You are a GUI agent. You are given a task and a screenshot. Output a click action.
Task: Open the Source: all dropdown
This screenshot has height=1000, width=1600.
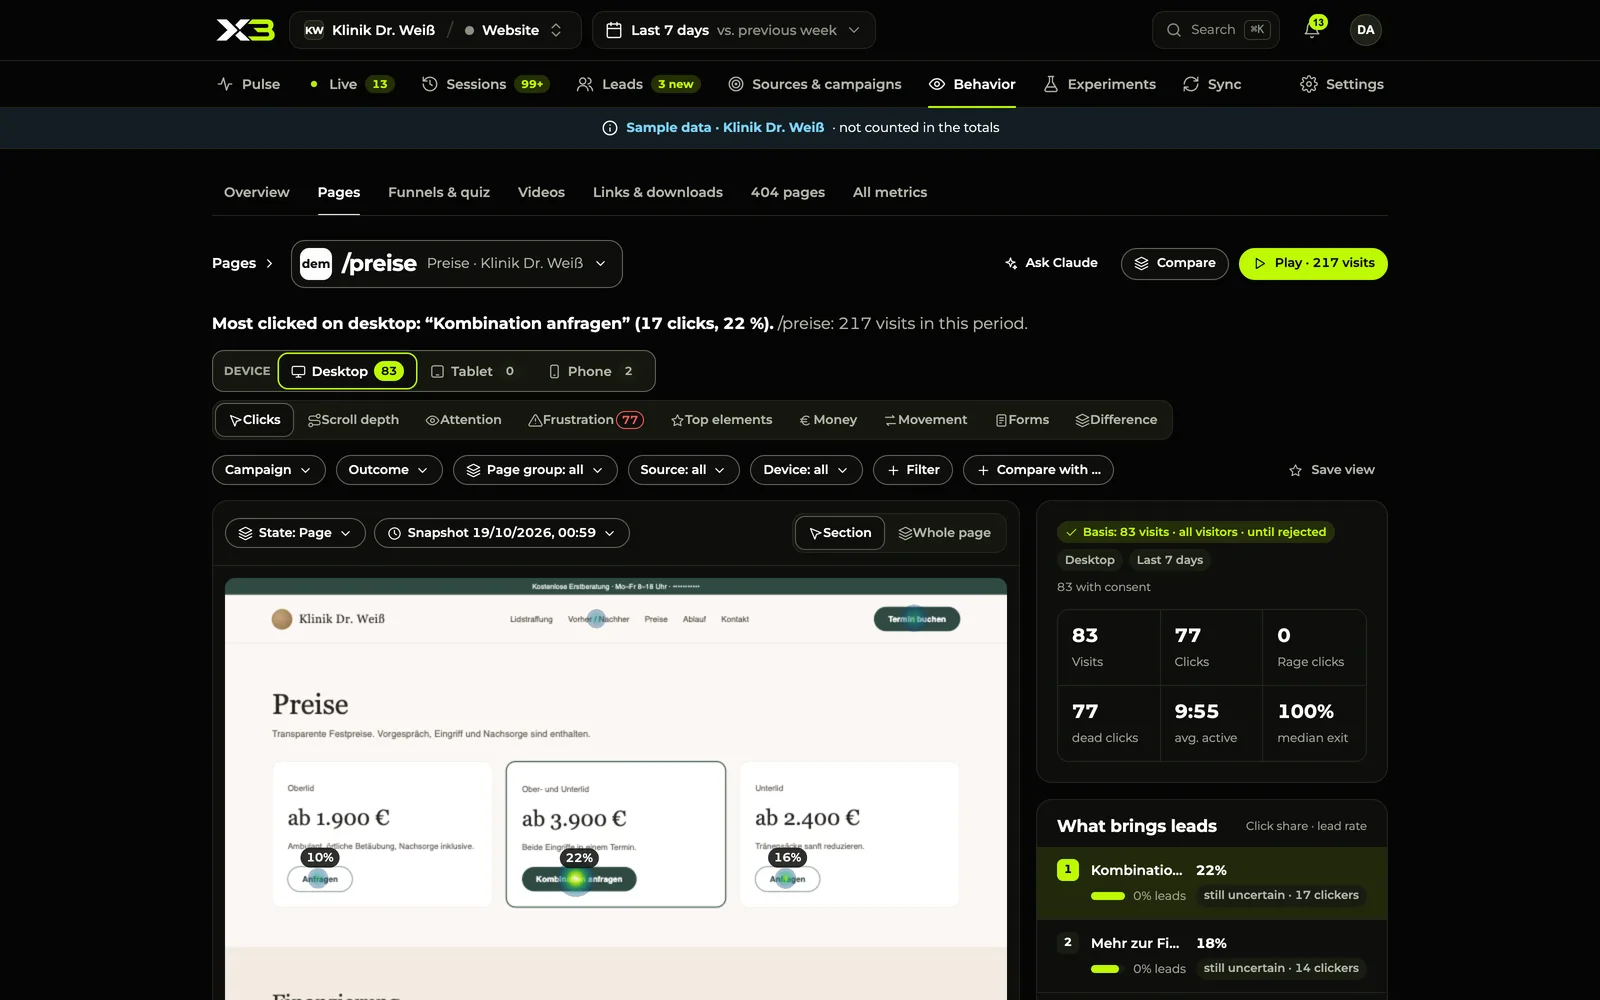tap(683, 470)
